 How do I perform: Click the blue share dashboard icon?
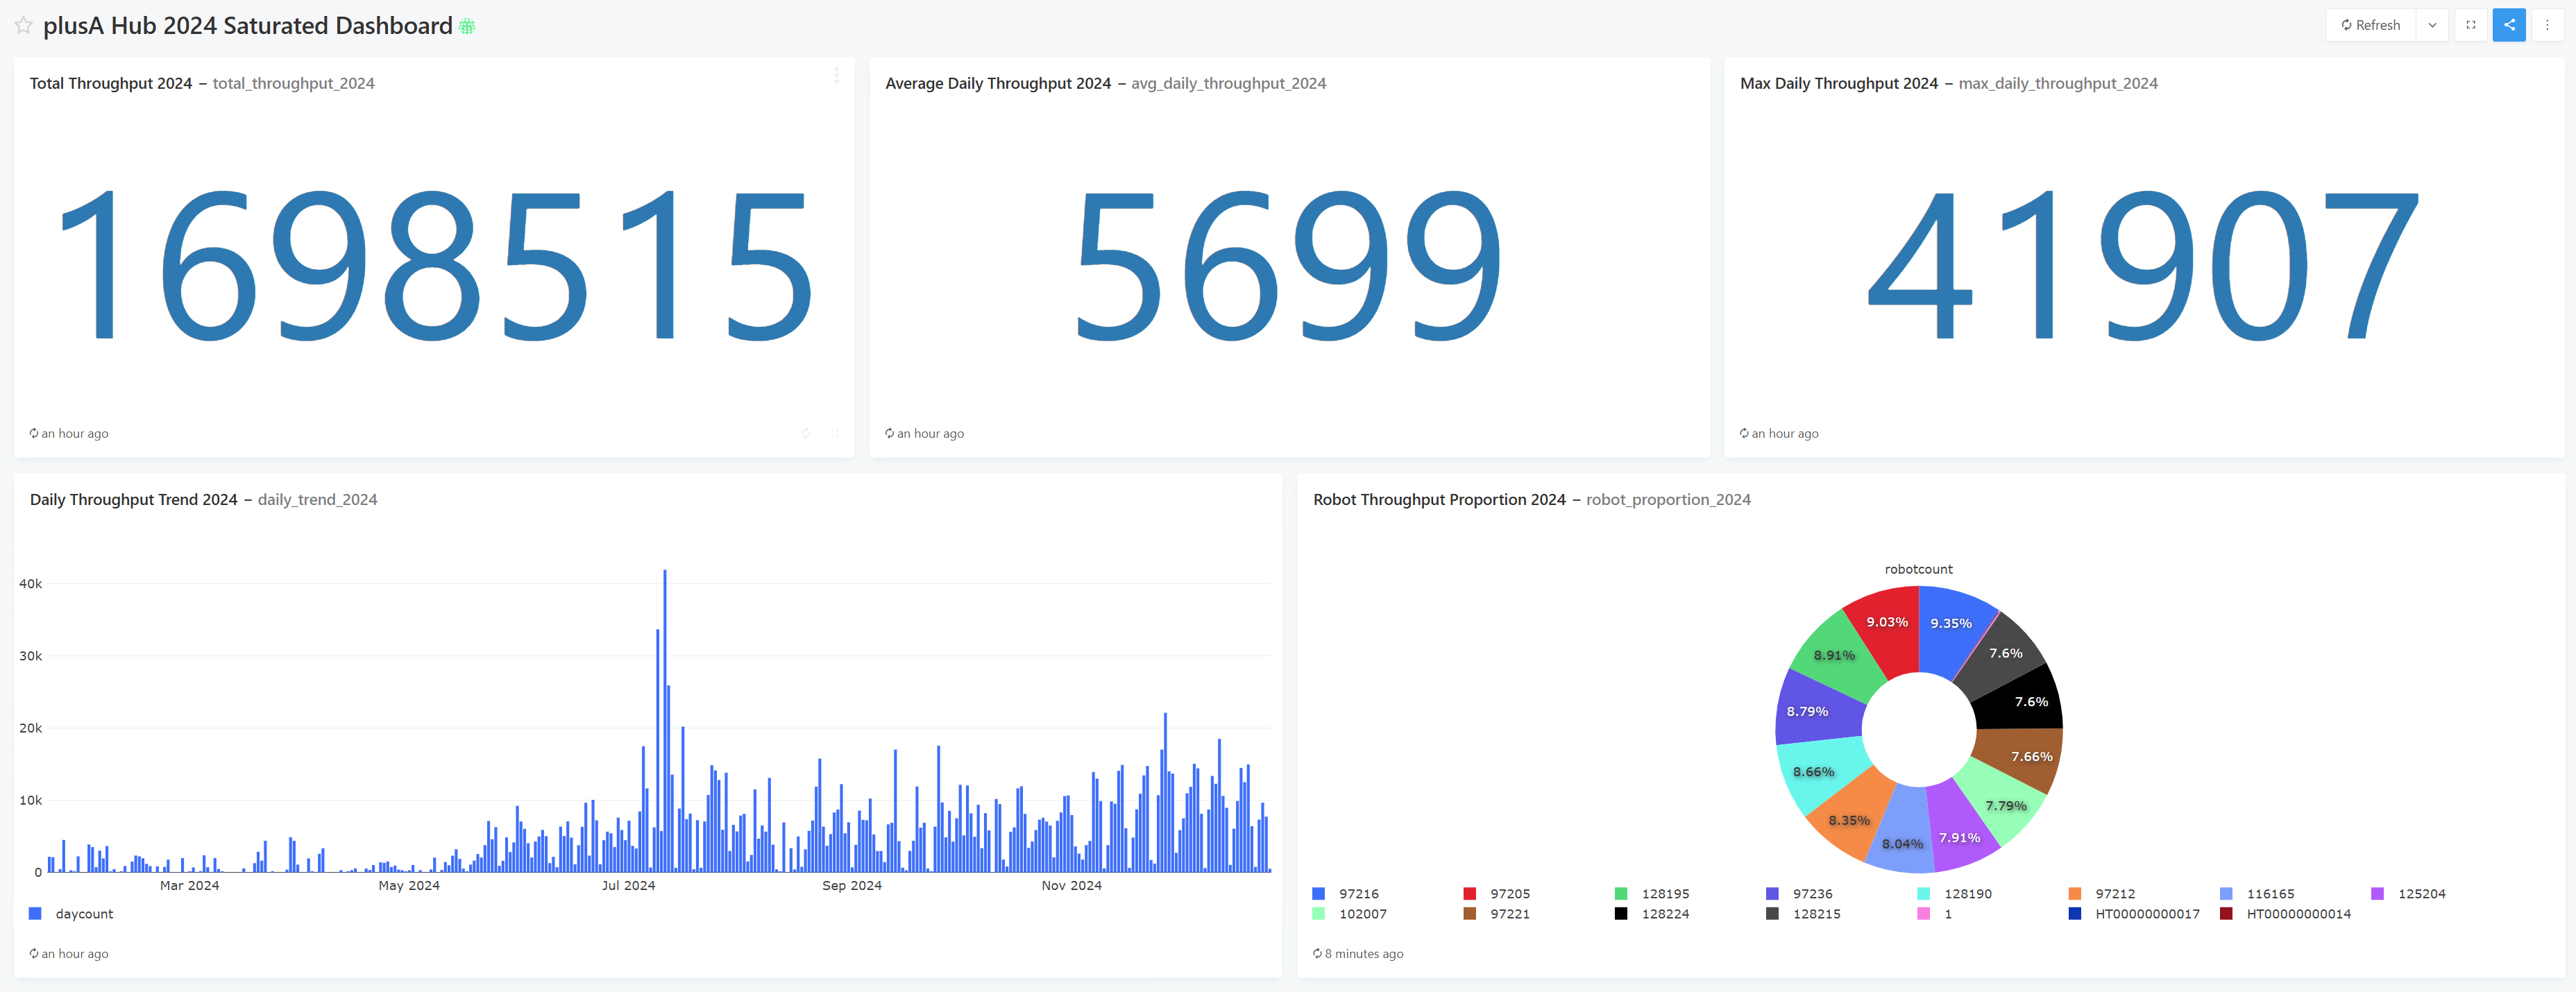click(2508, 25)
